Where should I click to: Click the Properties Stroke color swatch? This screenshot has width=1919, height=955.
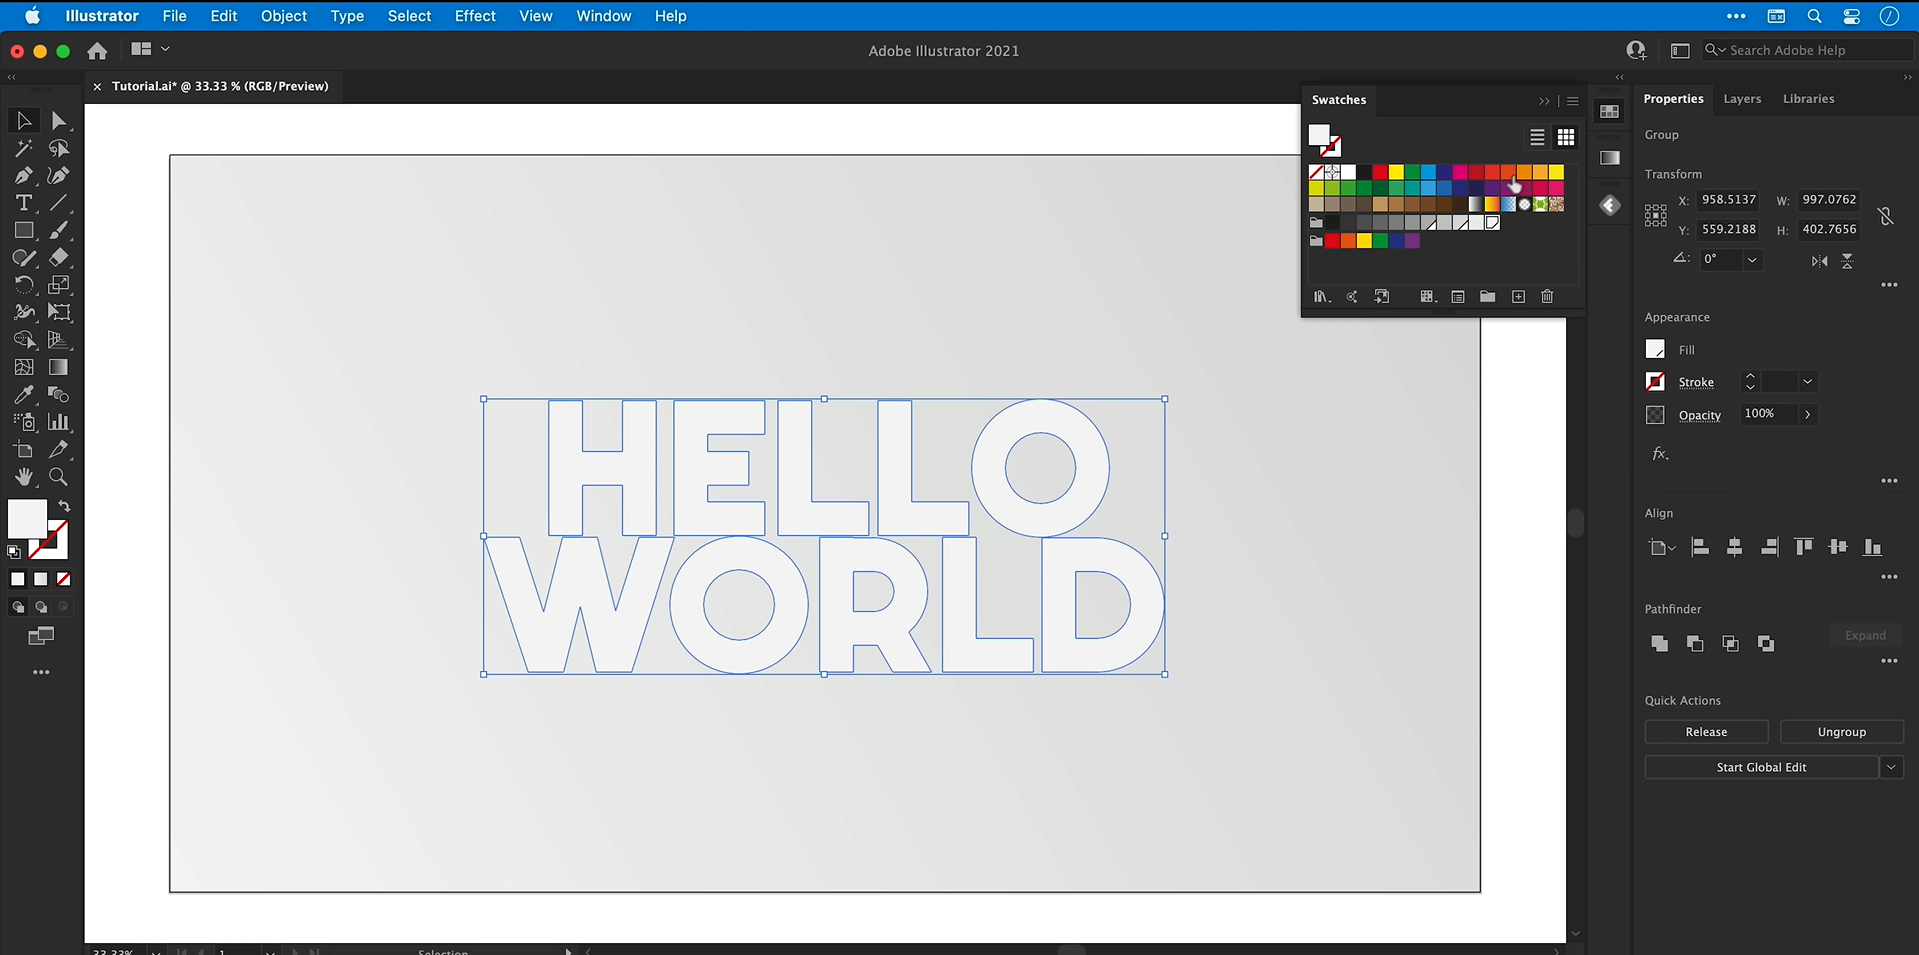point(1655,382)
